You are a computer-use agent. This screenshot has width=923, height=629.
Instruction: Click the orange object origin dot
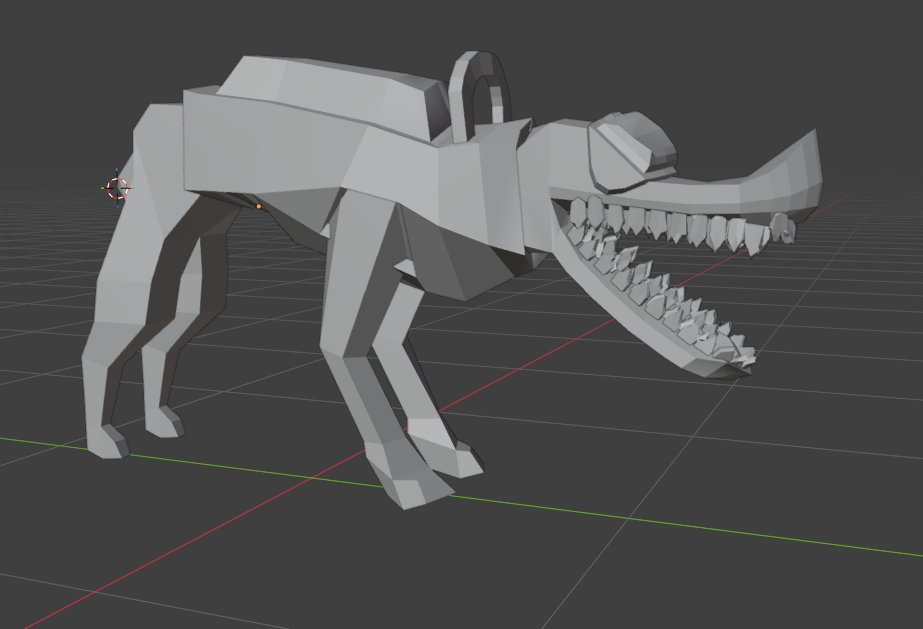[258, 207]
